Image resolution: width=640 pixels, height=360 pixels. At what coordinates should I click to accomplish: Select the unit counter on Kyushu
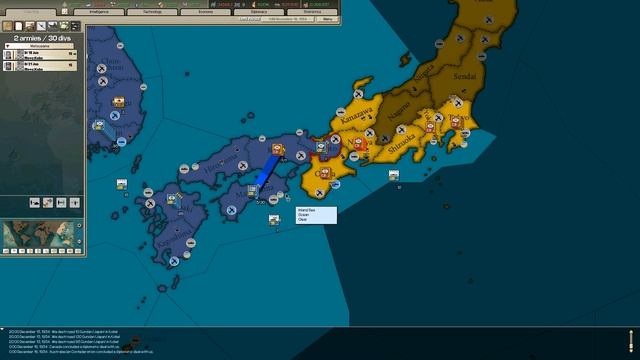tap(172, 199)
